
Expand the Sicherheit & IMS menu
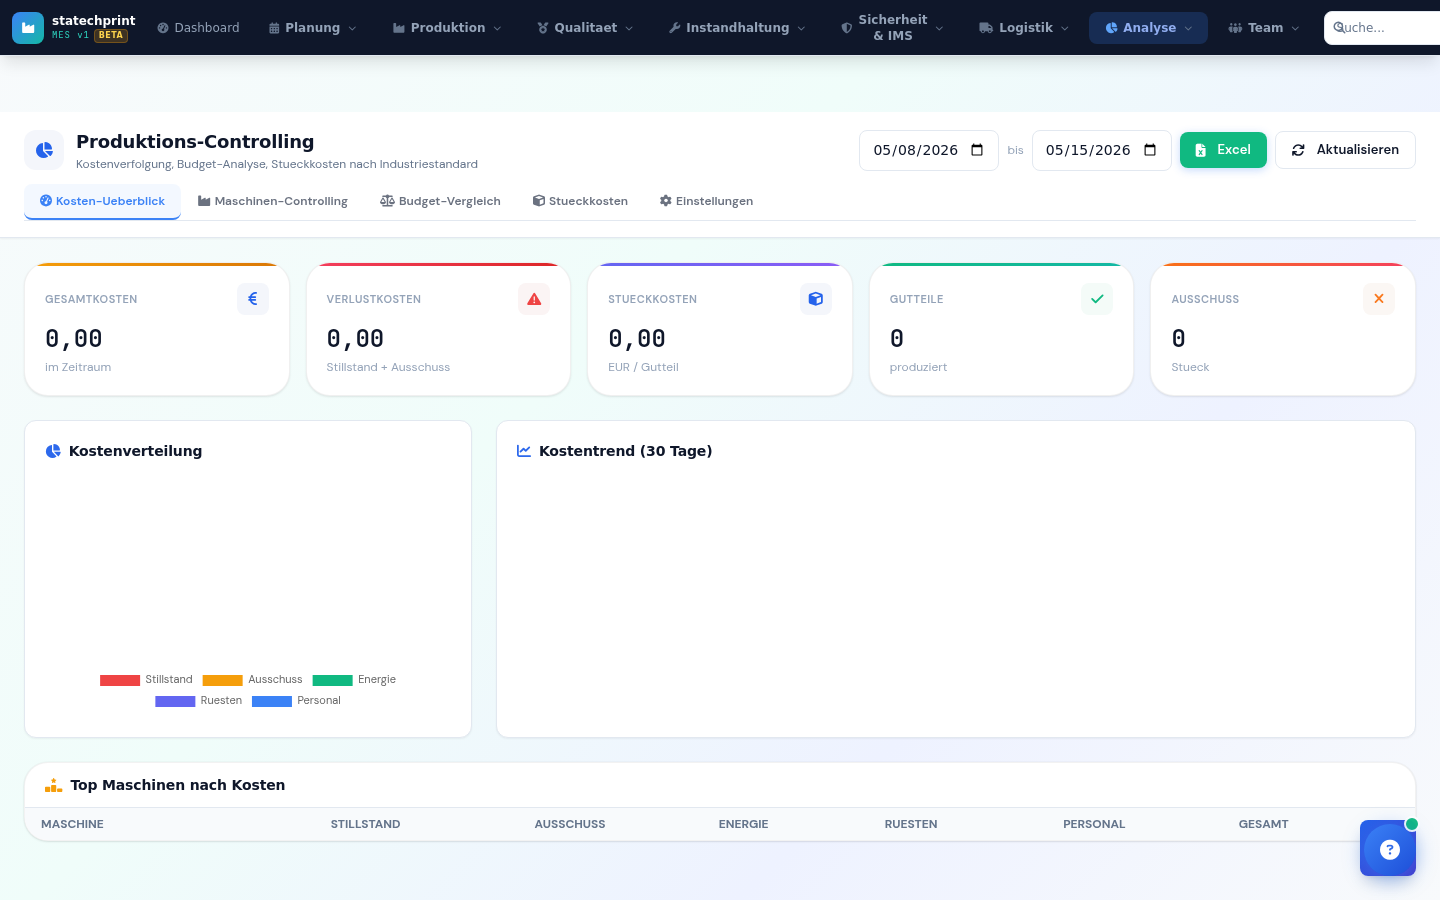[892, 28]
